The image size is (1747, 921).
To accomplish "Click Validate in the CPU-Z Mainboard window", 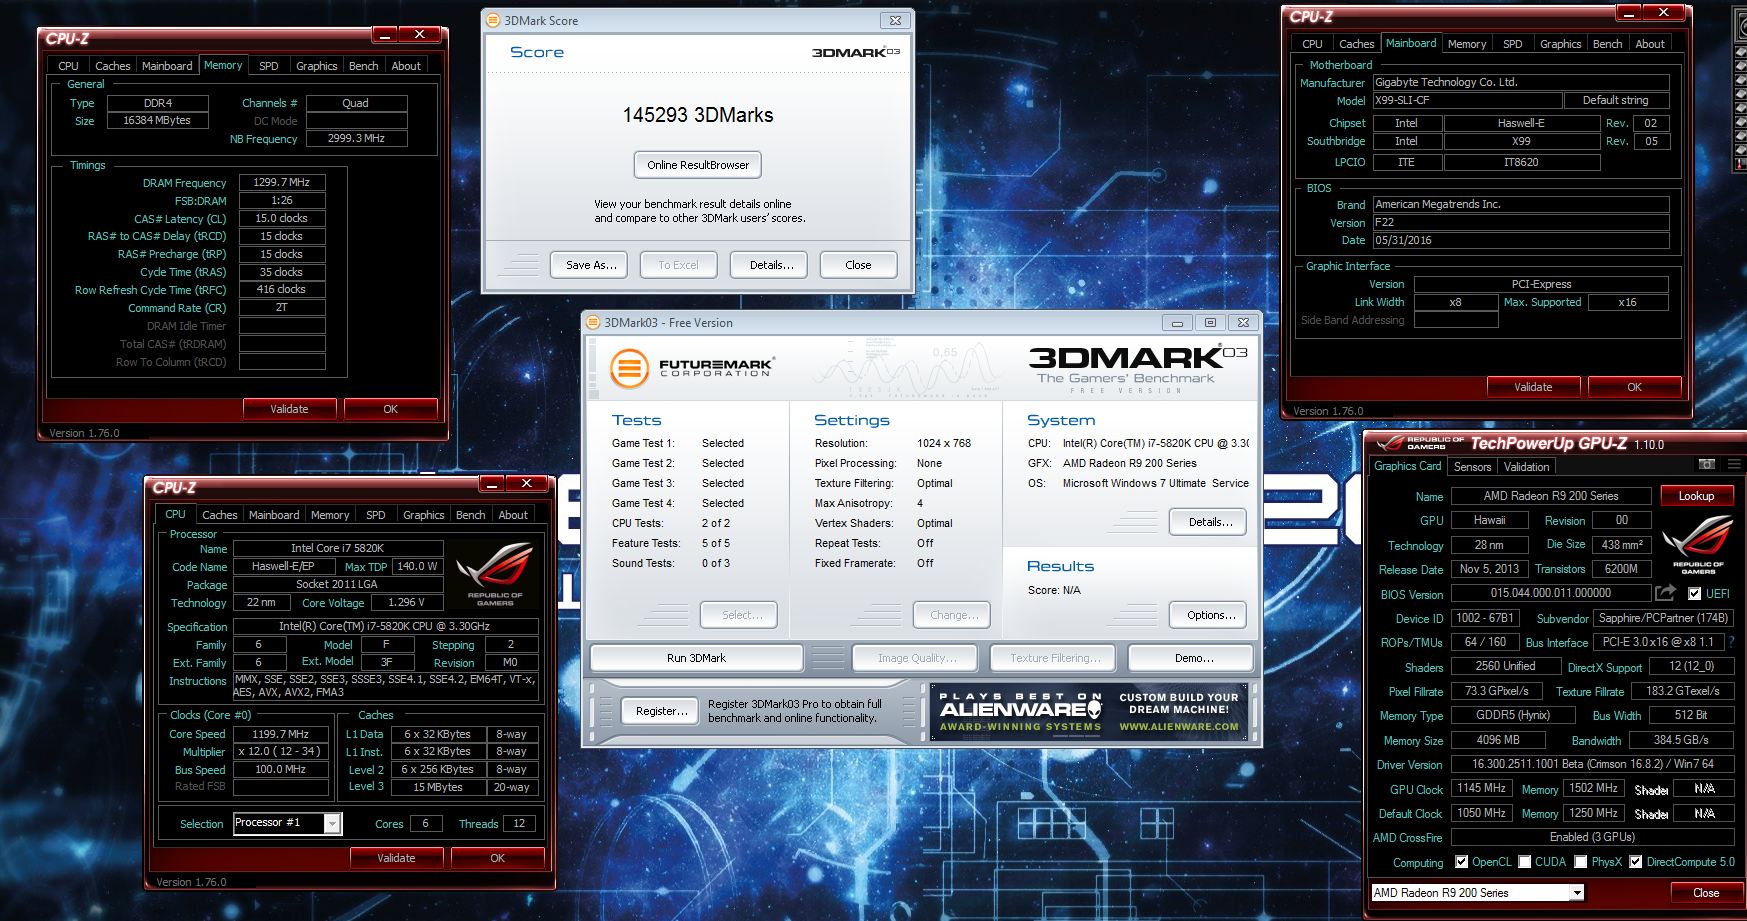I will (1533, 387).
